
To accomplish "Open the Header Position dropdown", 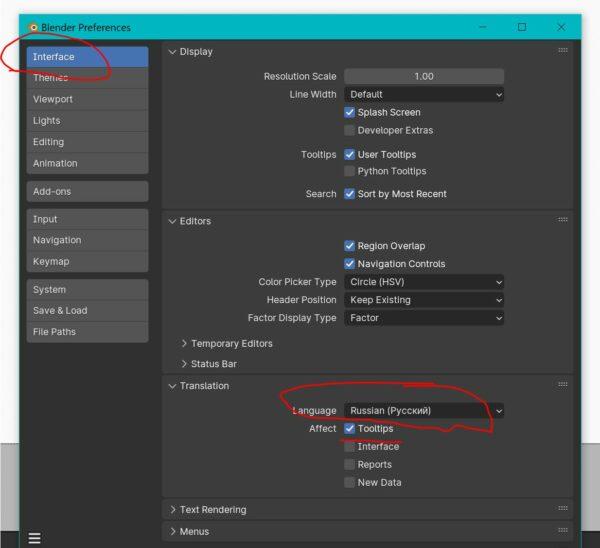I will pos(424,300).
